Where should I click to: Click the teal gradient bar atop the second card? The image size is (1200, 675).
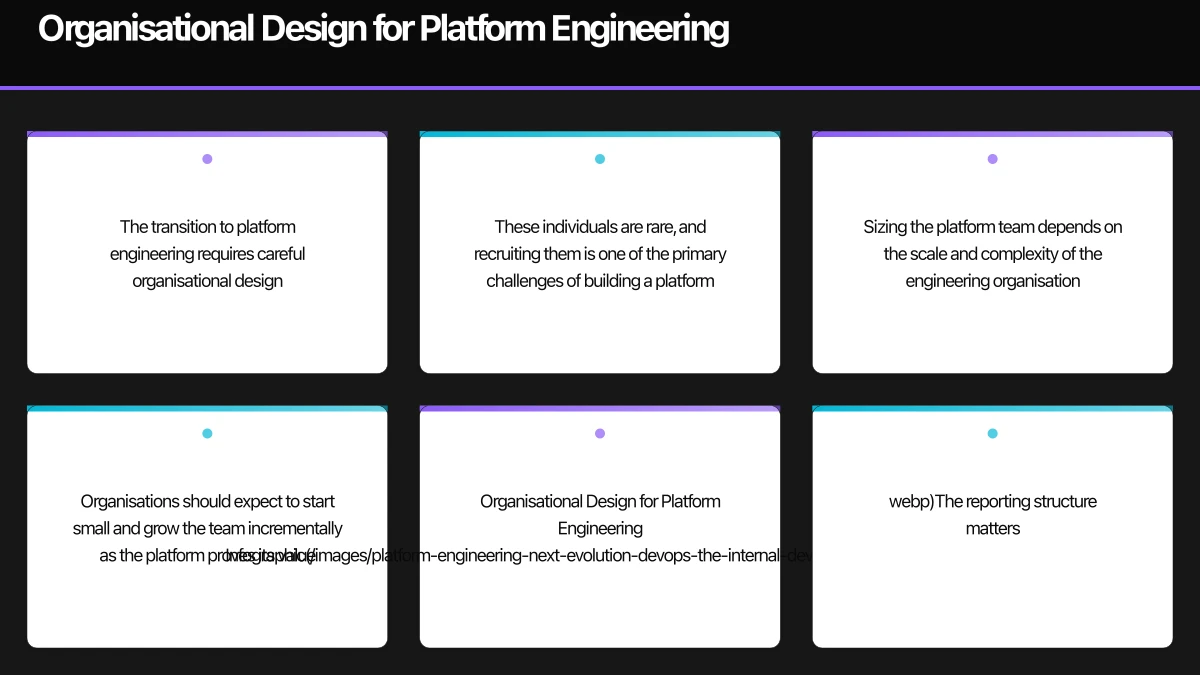[x=600, y=133]
